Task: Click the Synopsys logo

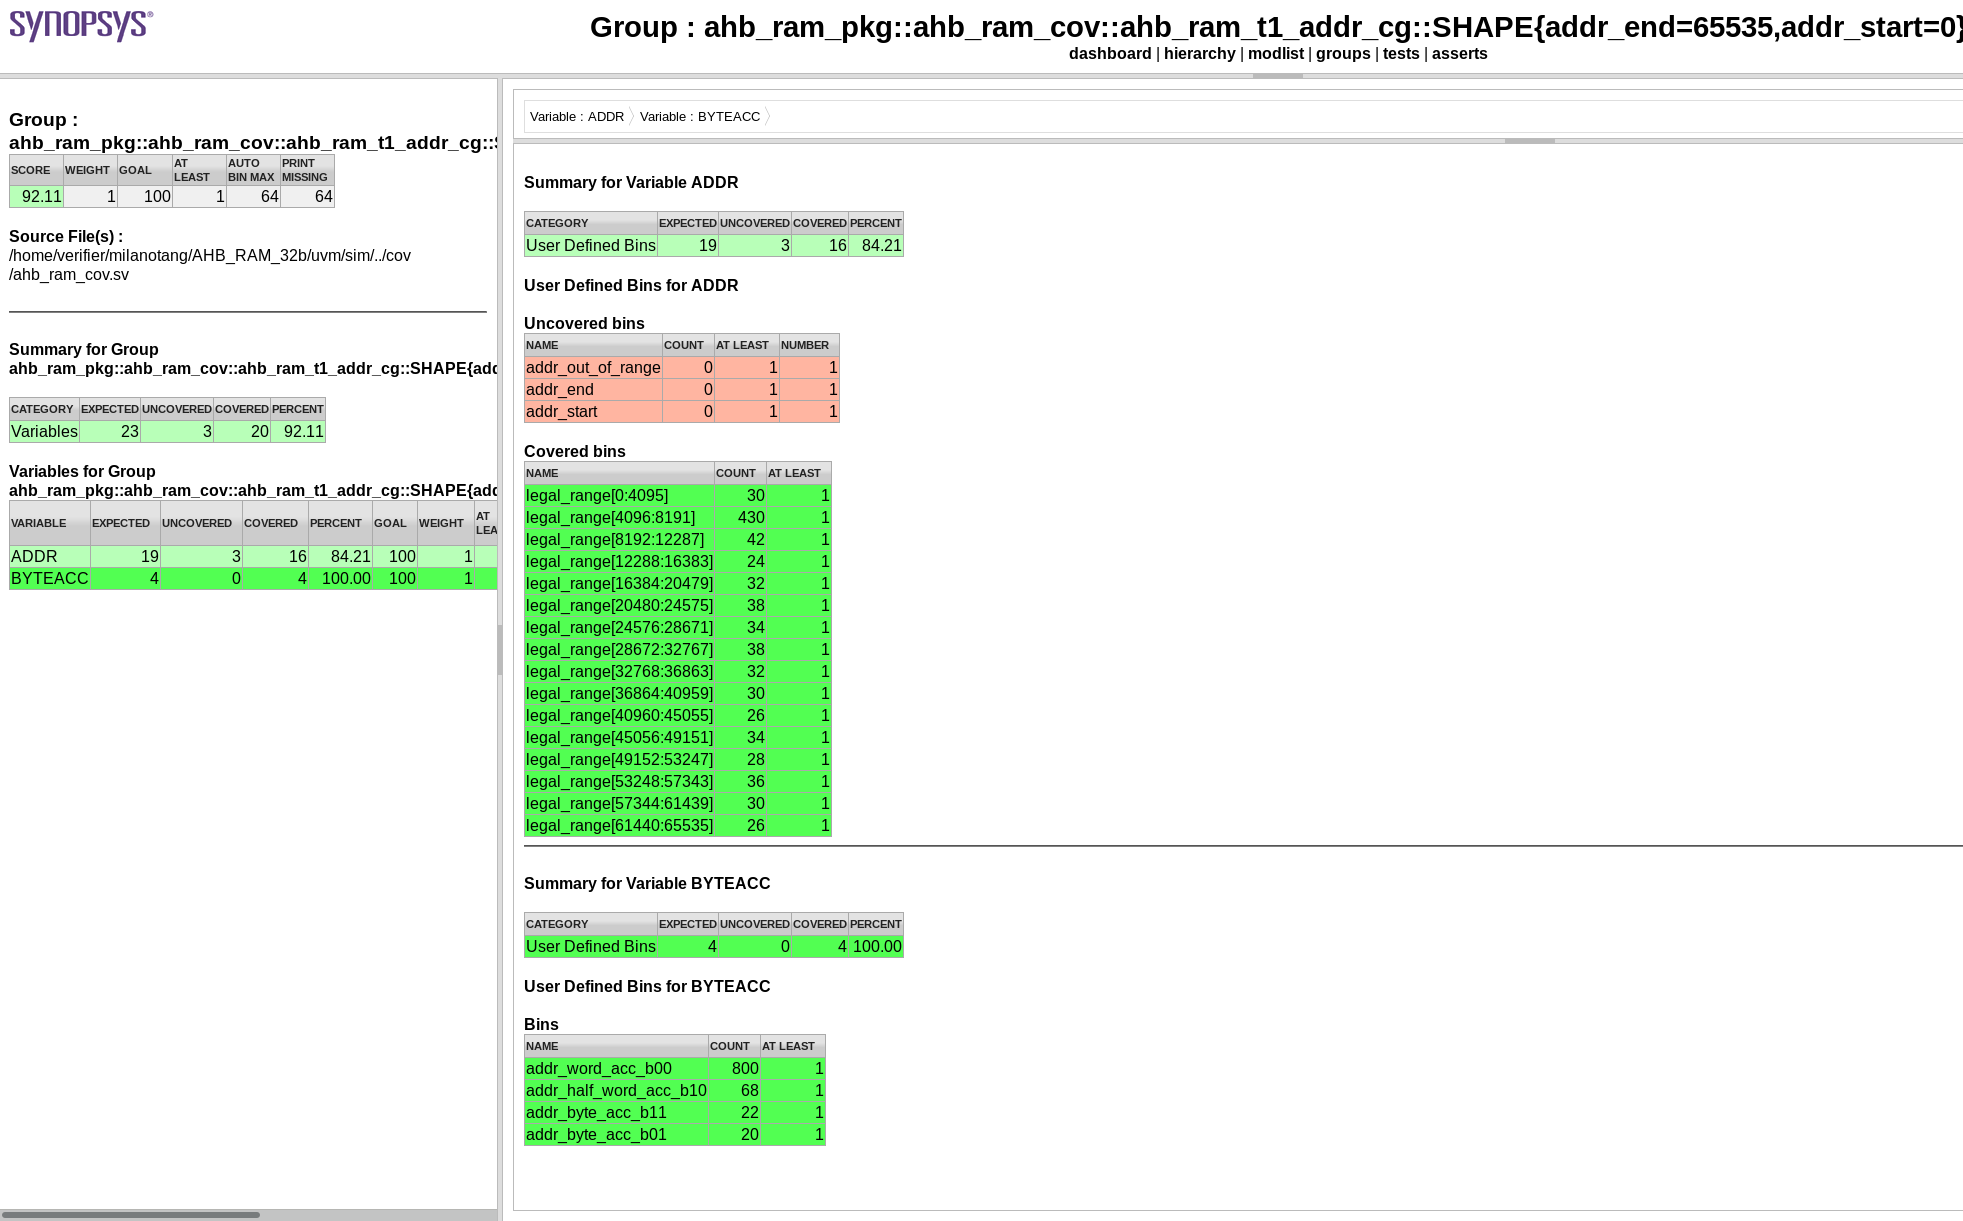Action: (81, 25)
